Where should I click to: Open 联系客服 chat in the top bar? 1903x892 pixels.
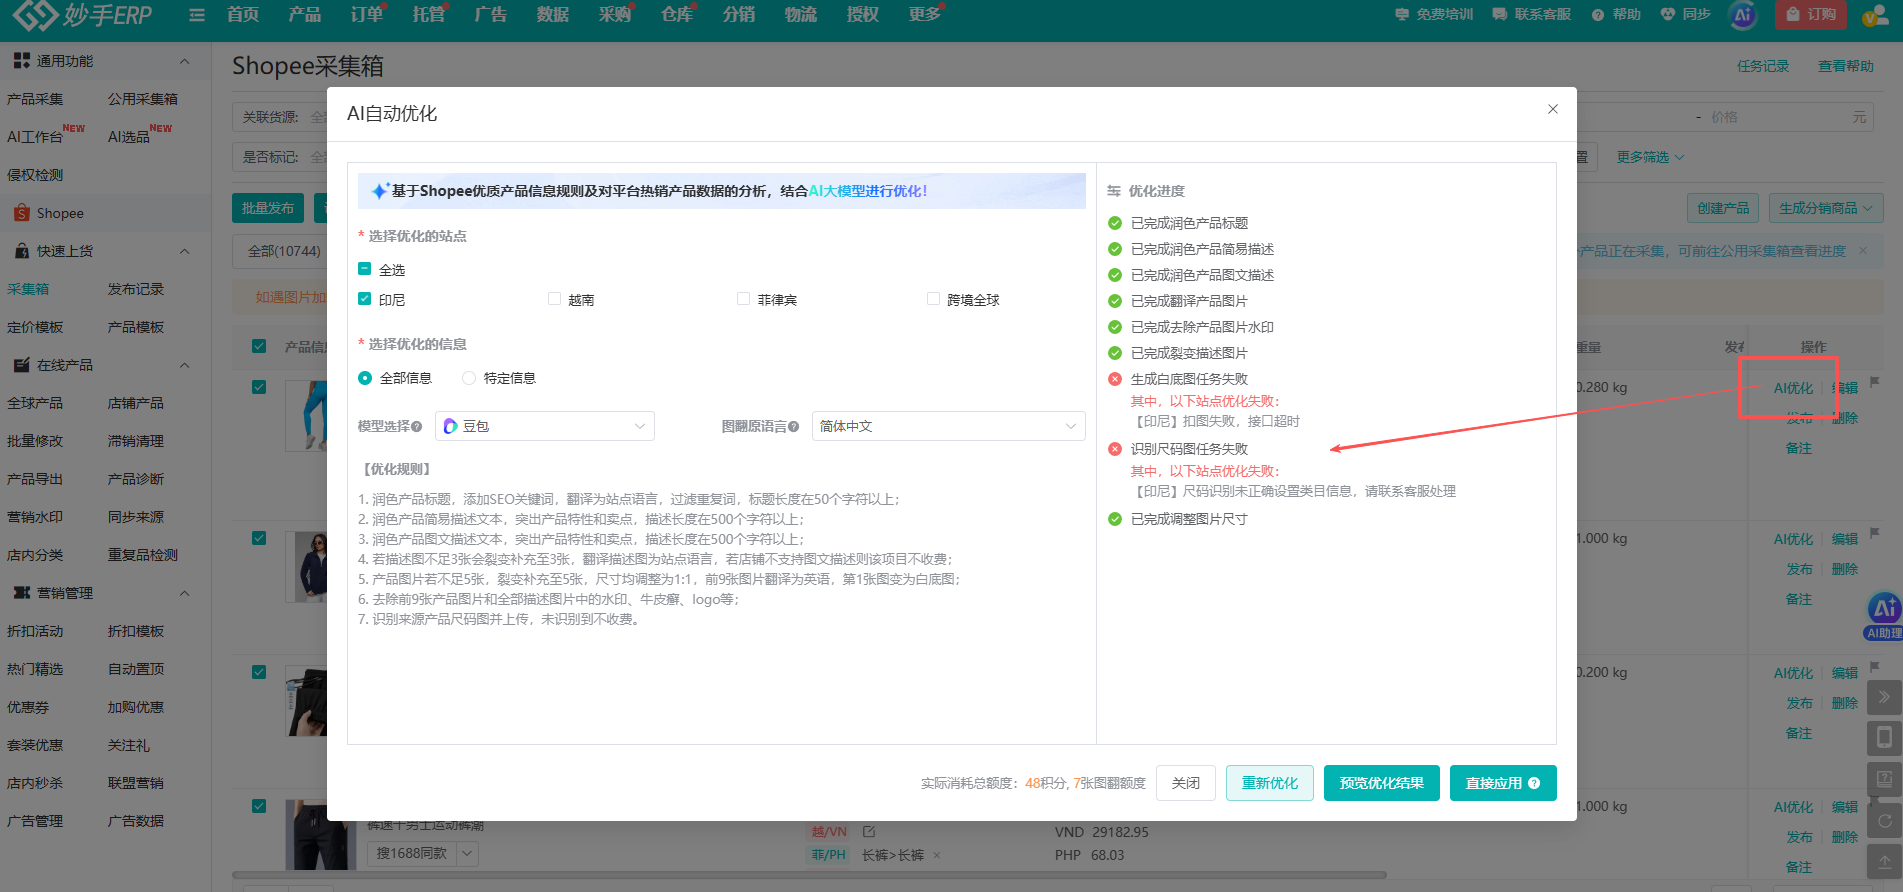(1531, 14)
